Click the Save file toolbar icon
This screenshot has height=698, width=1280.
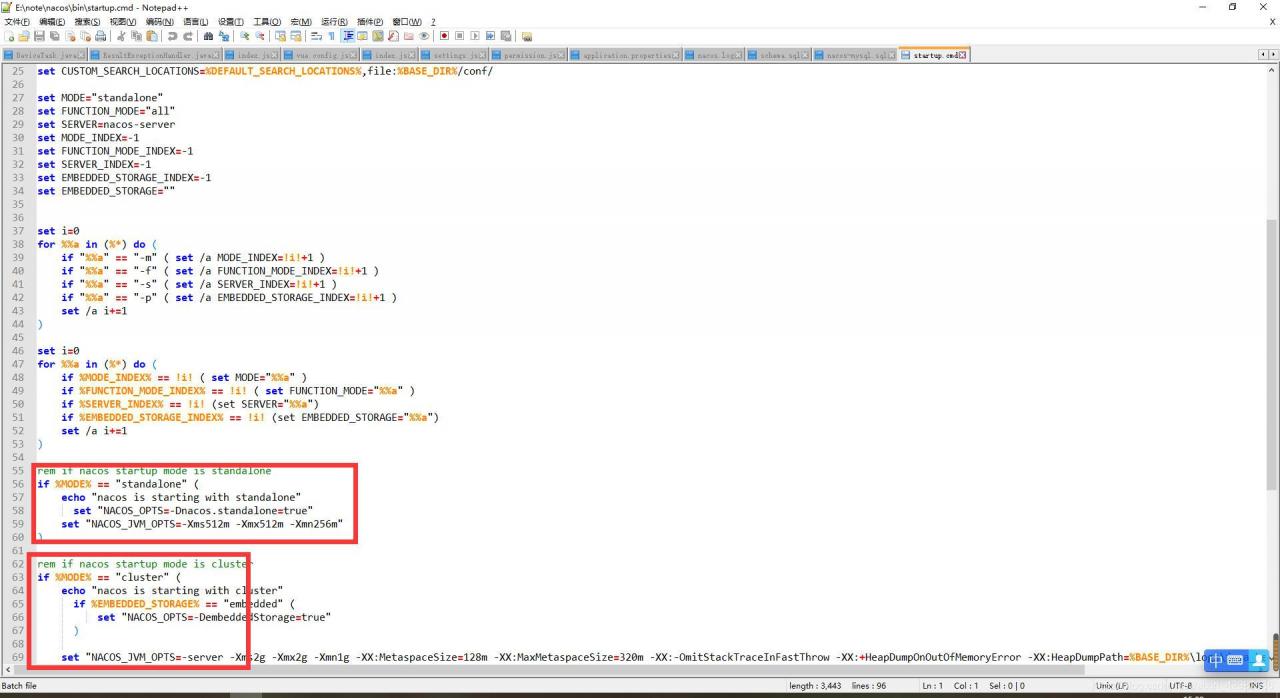(x=39, y=36)
